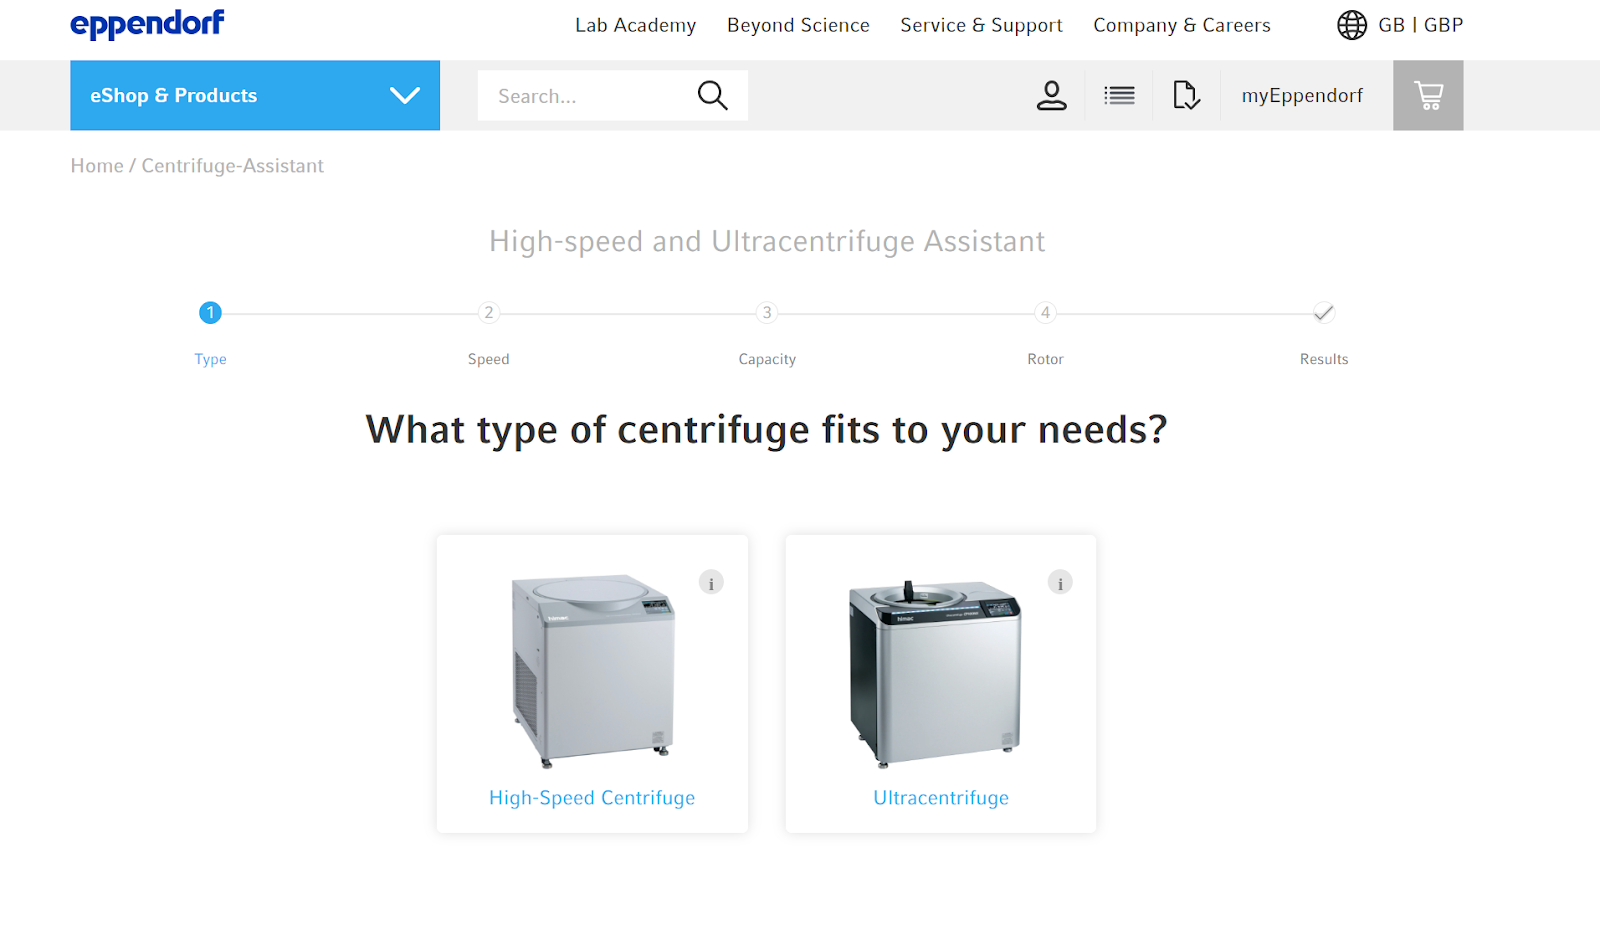Open the Company & Careers menu

pos(1182,25)
